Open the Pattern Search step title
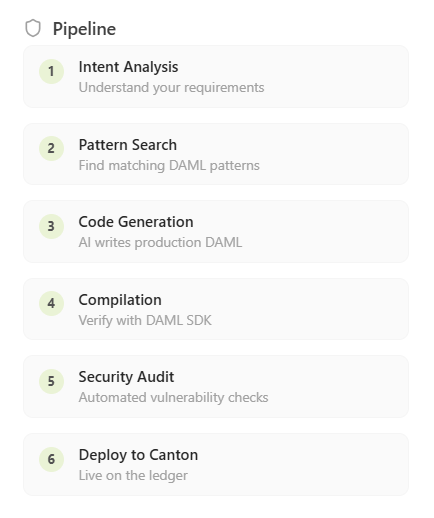434x518 pixels. (128, 145)
